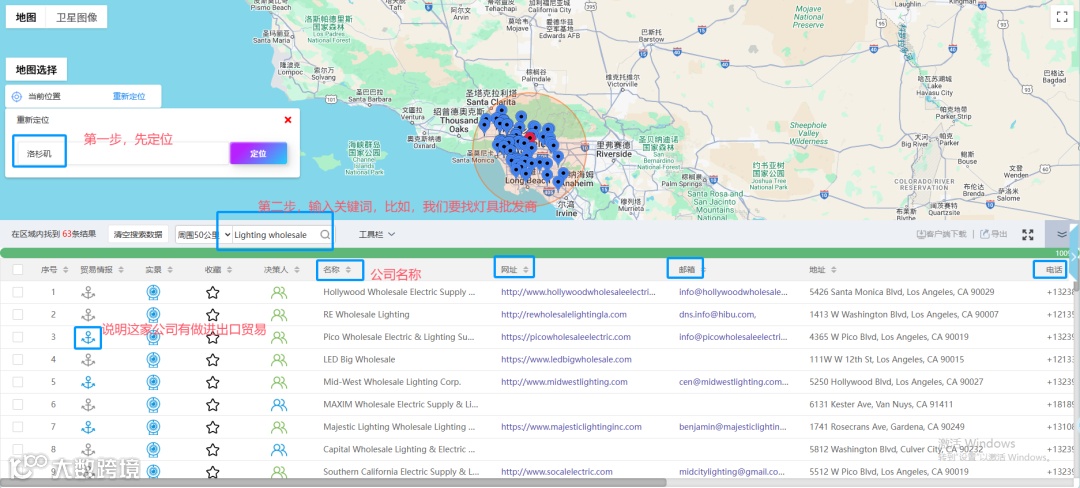Close the 重新定位 relocate panel
The width and height of the screenshot is (1080, 488).
tap(288, 120)
